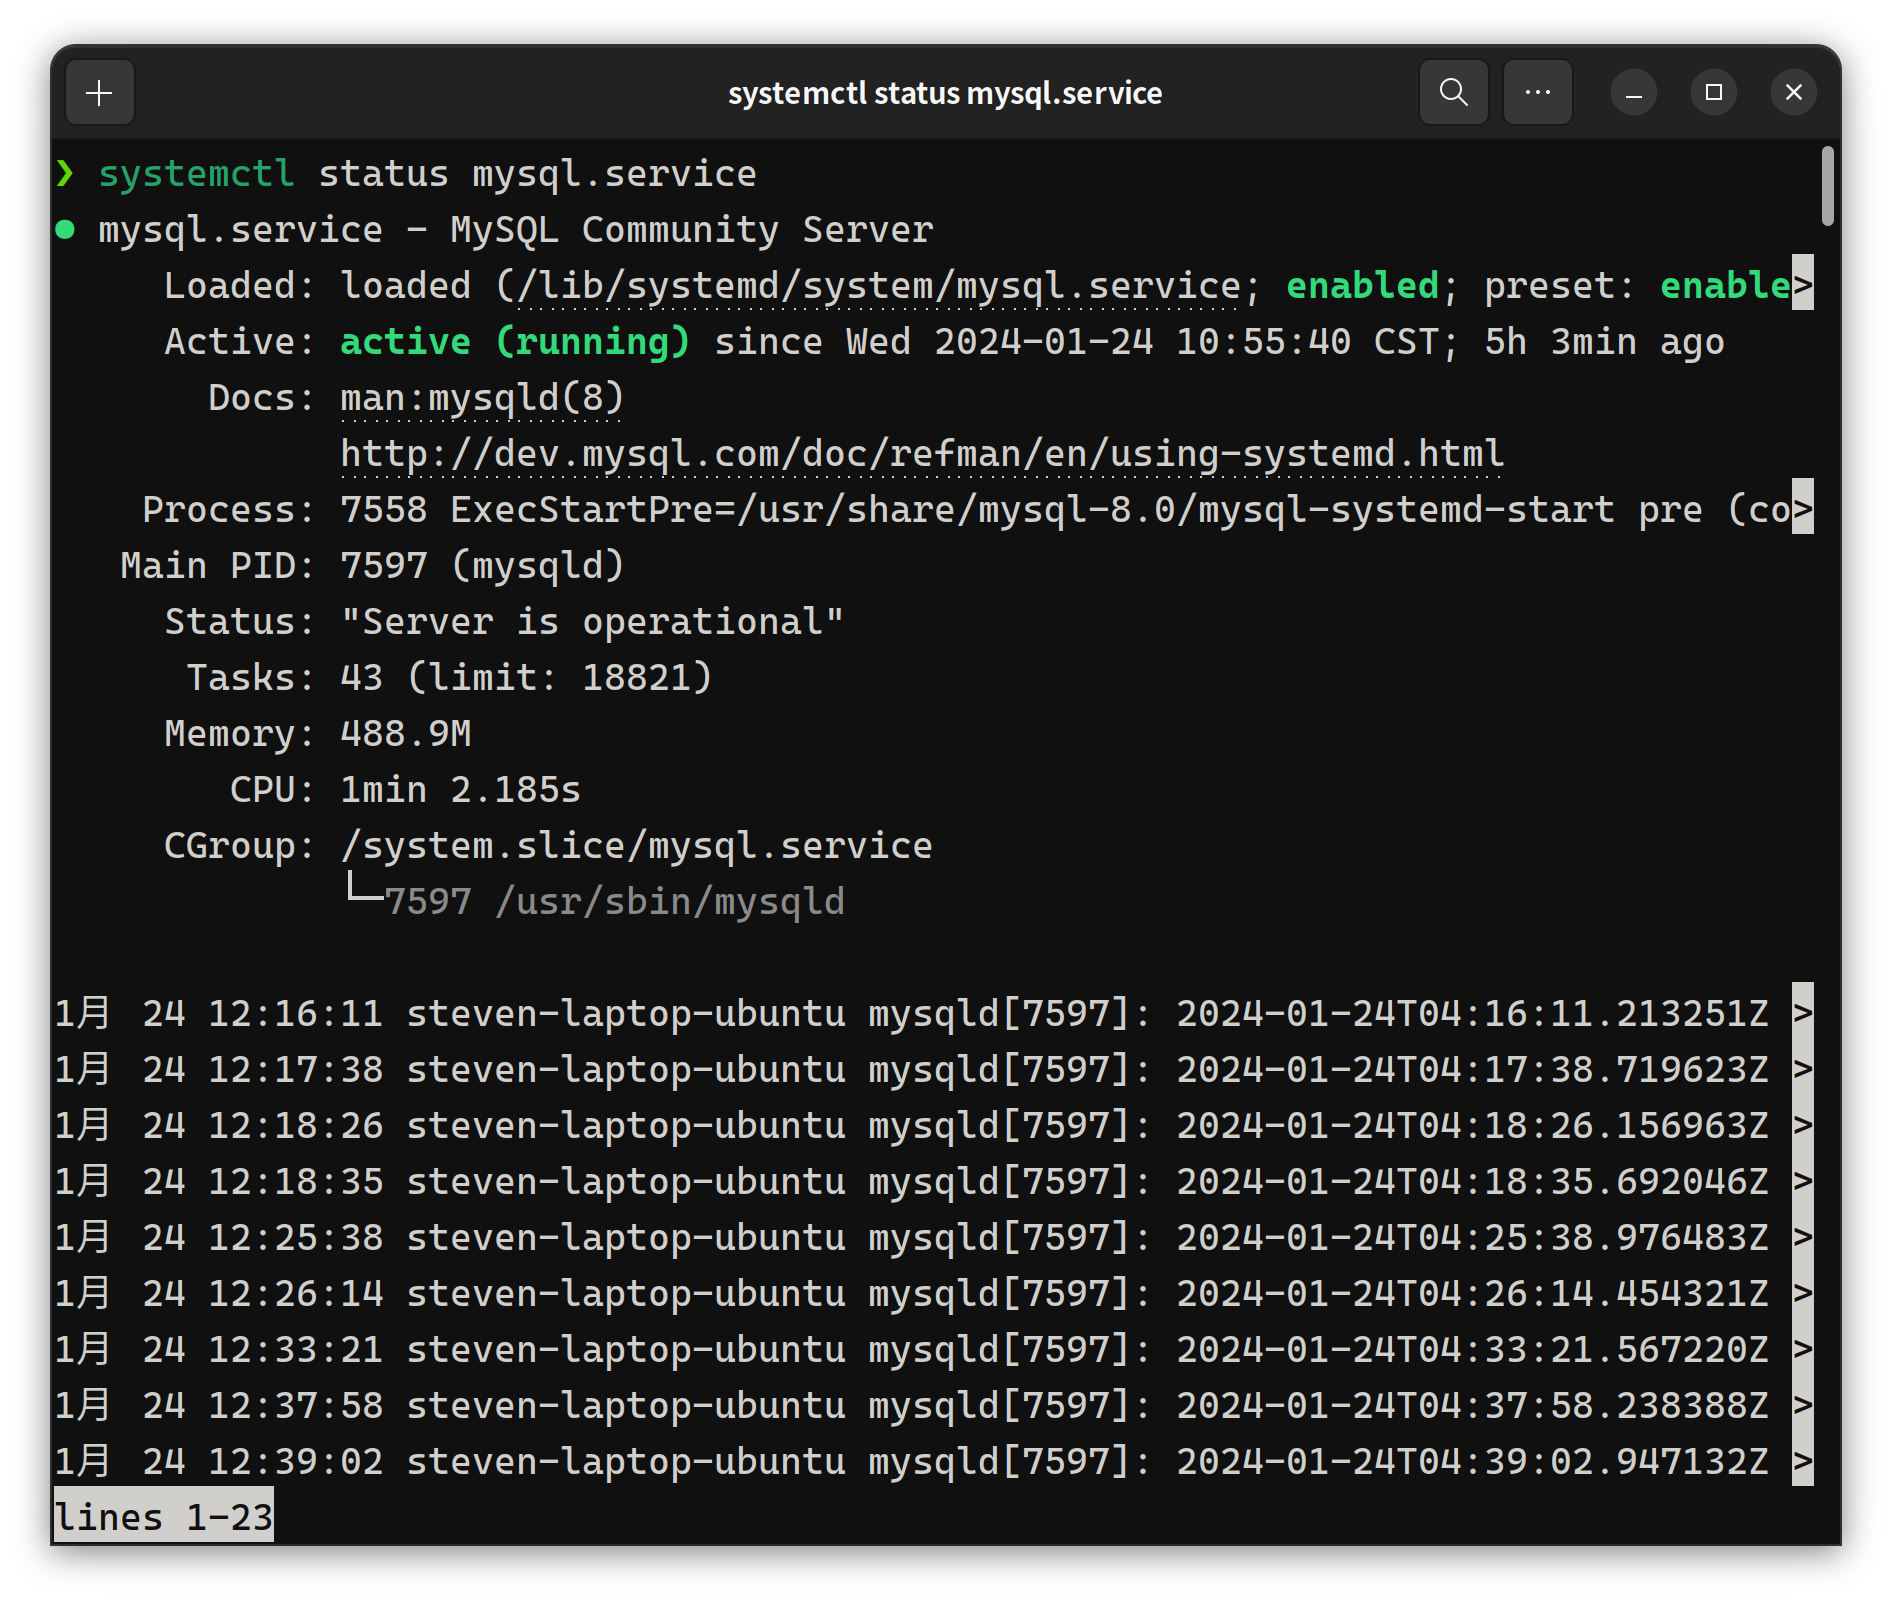Click the log line at 12:33:21
The height and width of the screenshot is (1602, 1892).
pos(933,1350)
